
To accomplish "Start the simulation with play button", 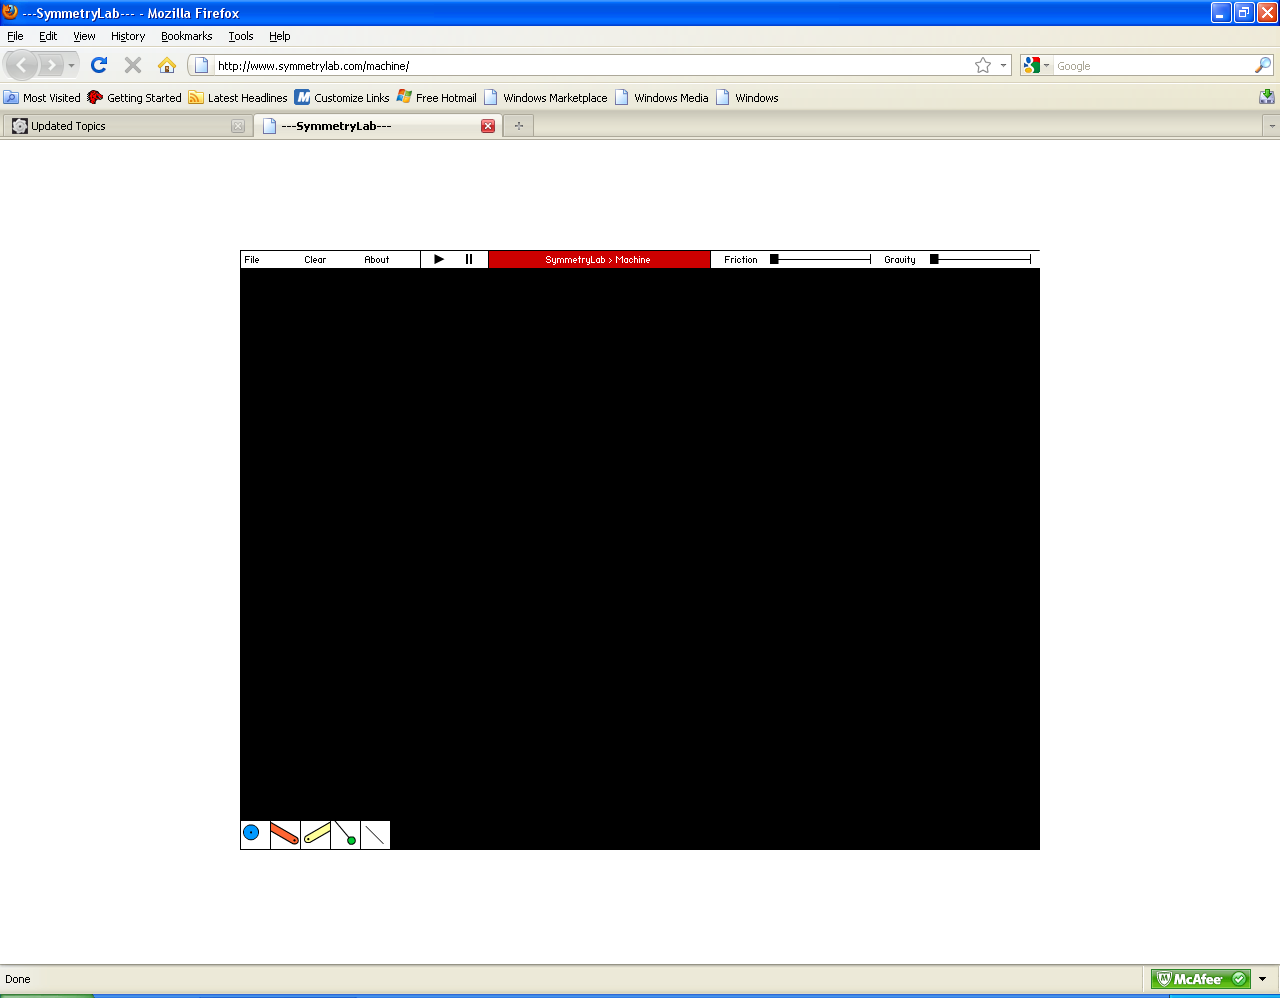I will (439, 259).
